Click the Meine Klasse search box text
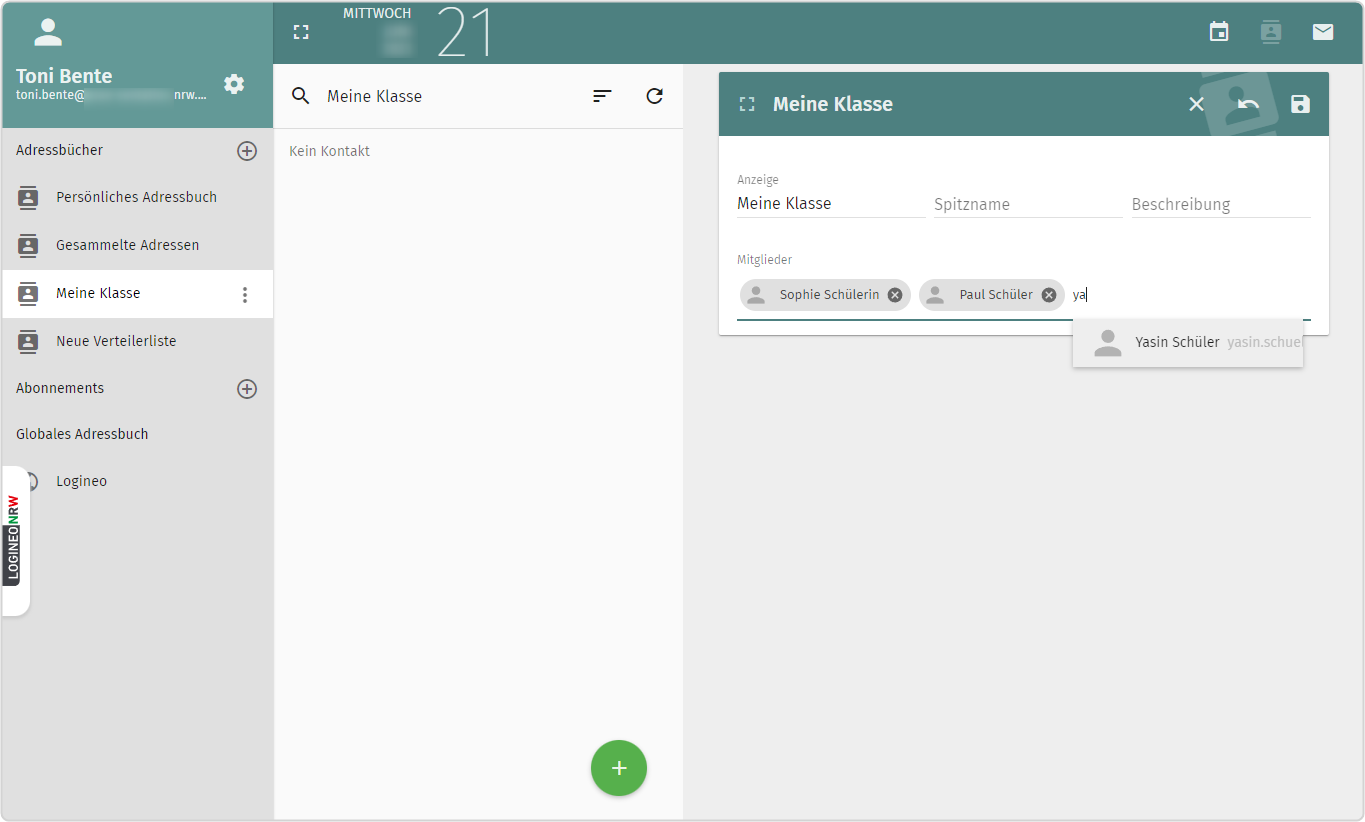 click(375, 96)
